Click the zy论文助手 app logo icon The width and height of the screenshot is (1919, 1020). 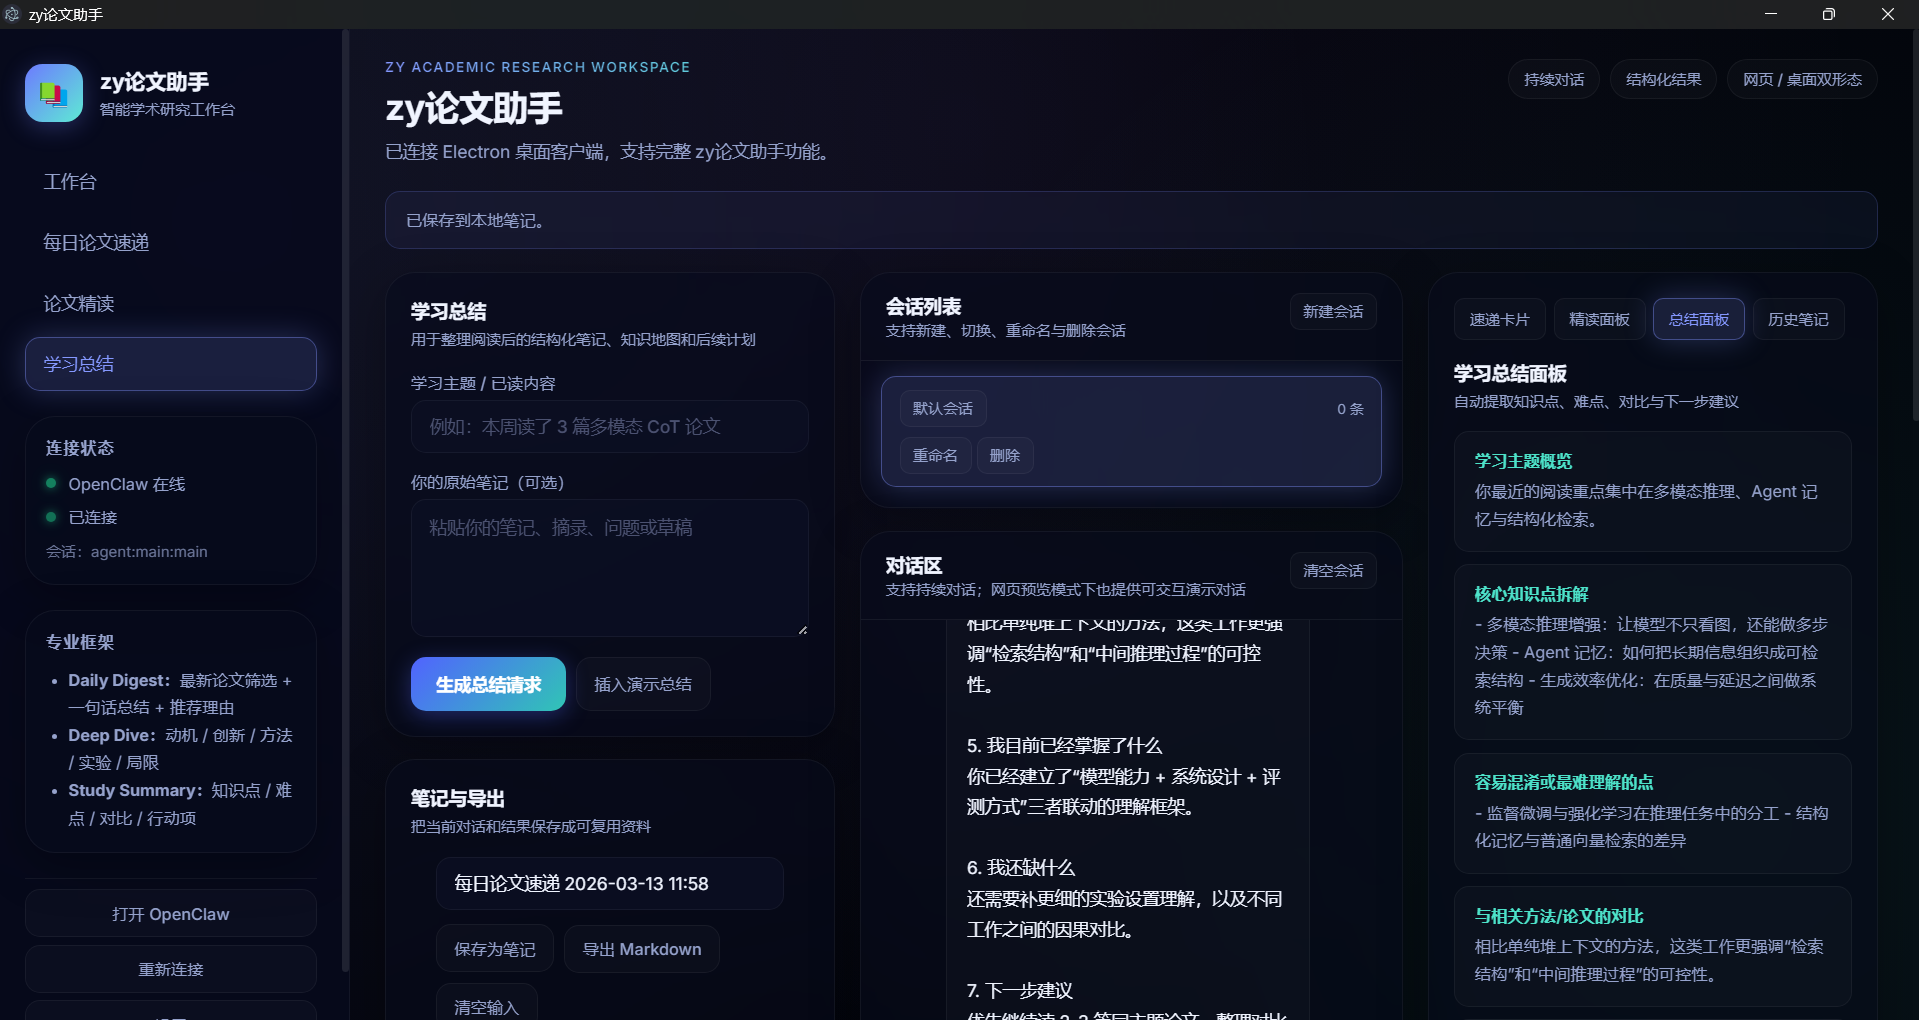[x=54, y=93]
